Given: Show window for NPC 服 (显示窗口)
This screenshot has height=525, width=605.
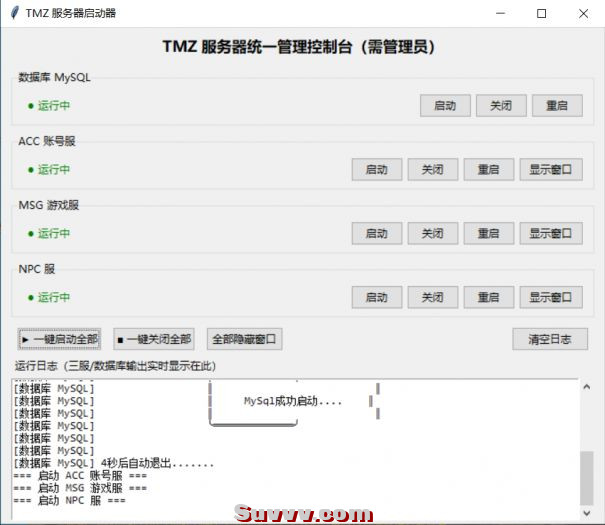Looking at the screenshot, I should pos(551,297).
